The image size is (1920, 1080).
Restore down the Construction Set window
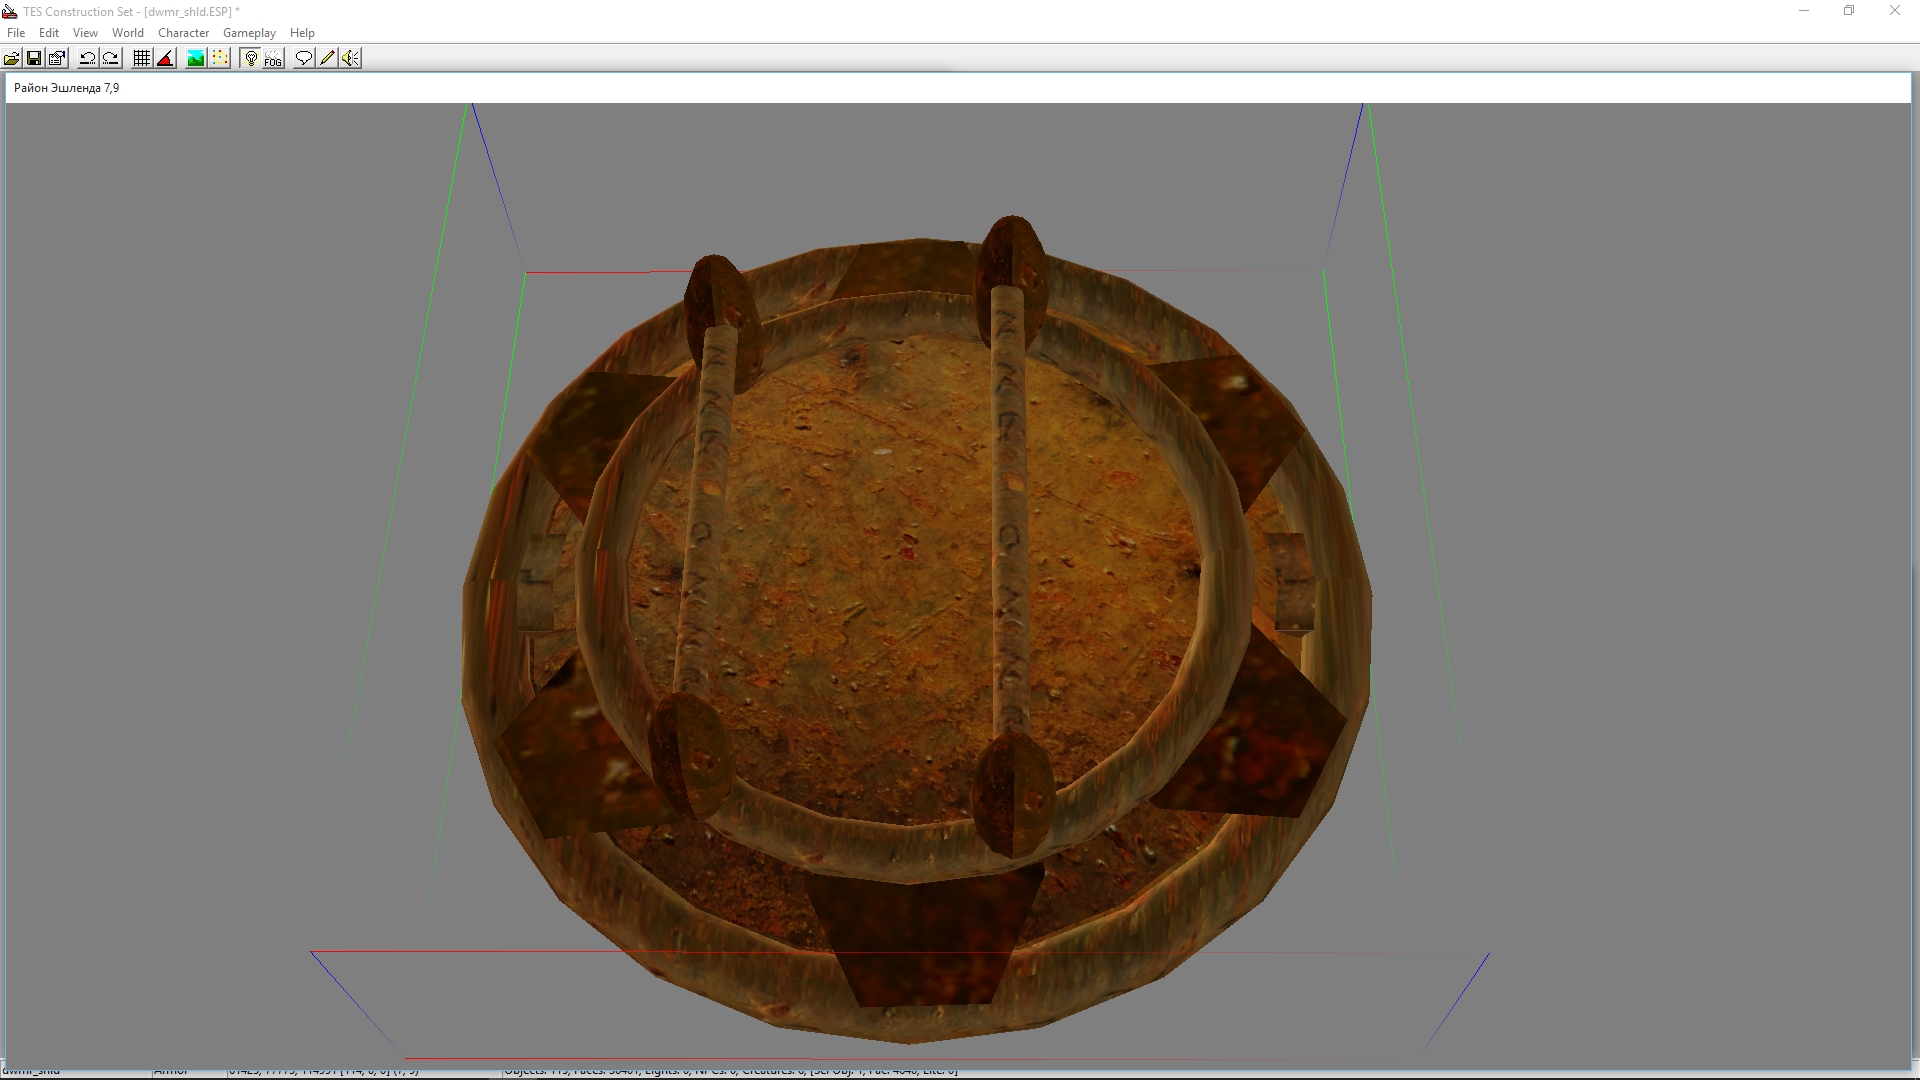pyautogui.click(x=1849, y=11)
